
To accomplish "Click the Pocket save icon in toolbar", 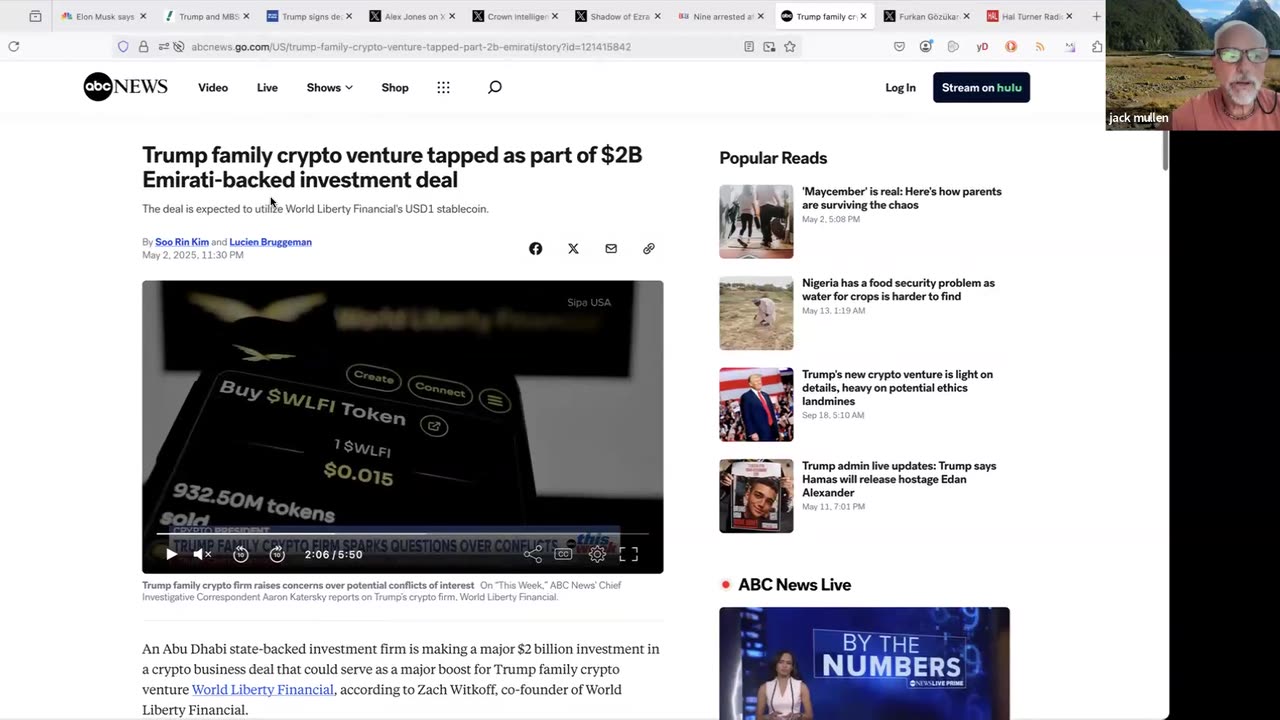I will pos(899,46).
